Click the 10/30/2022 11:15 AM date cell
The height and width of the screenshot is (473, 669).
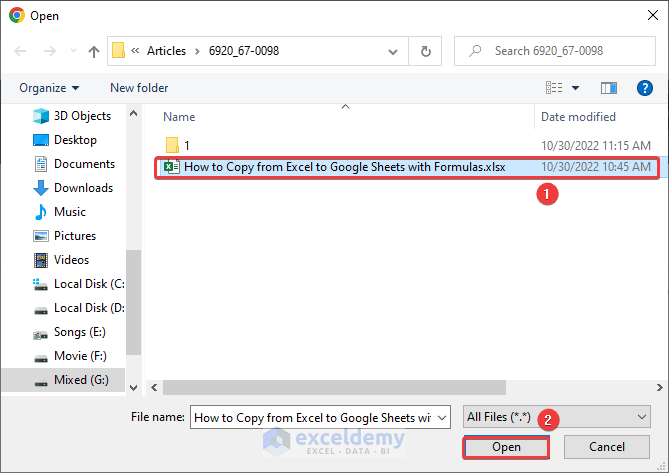[x=596, y=145]
